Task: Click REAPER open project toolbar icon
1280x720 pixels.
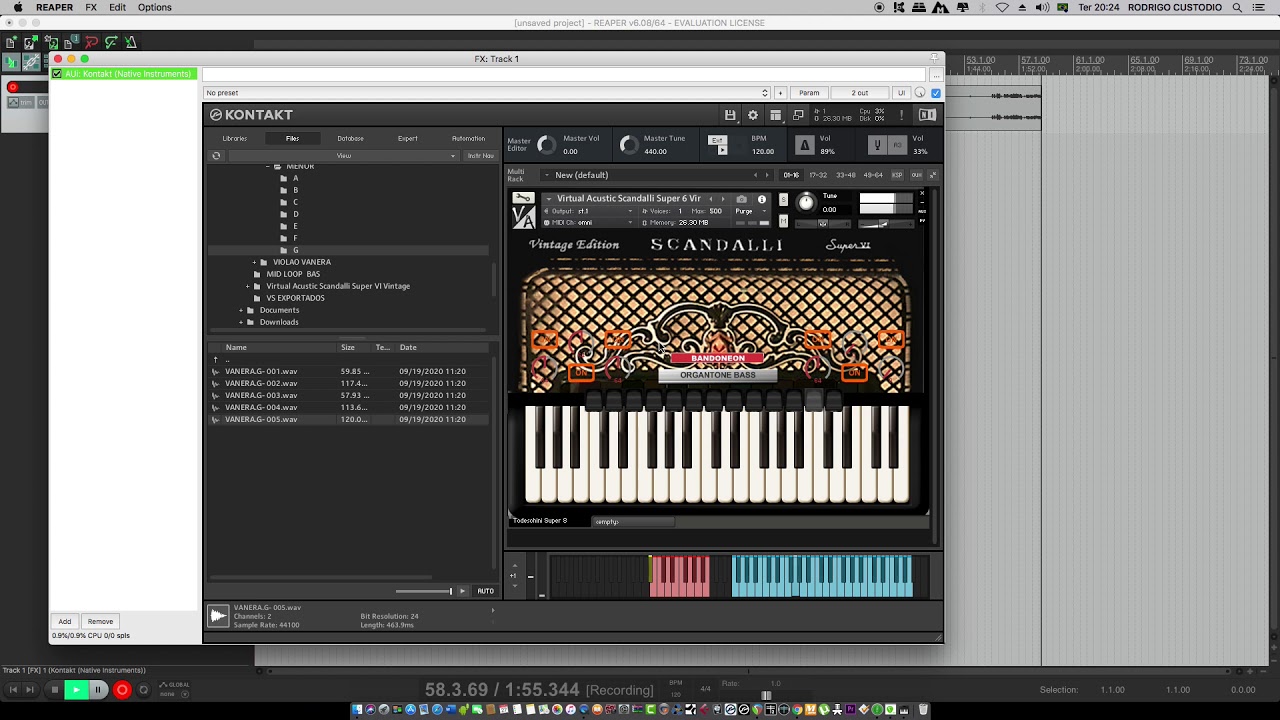Action: 31,42
